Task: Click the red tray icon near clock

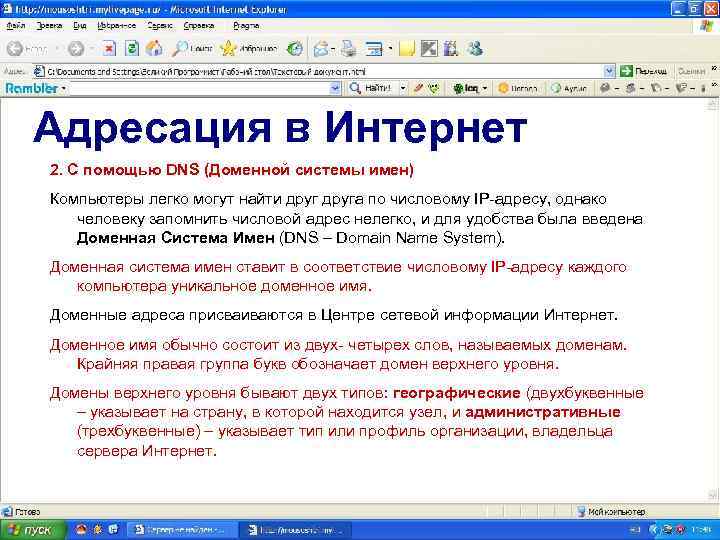Action: pos(680,530)
